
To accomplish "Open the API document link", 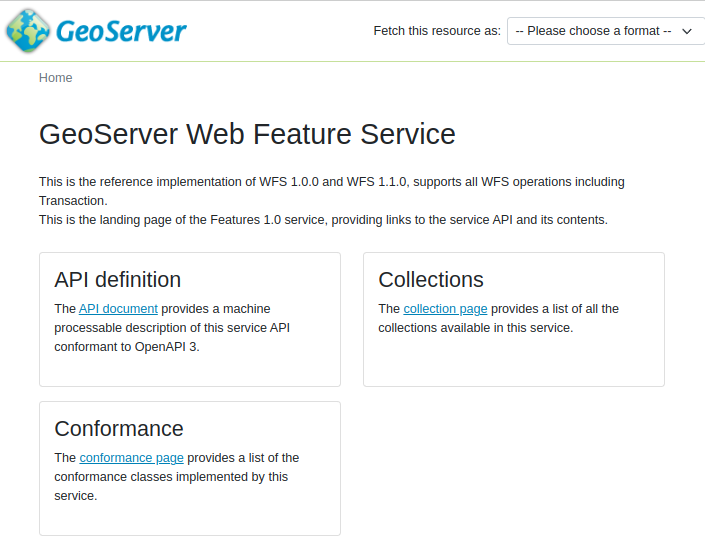I will tap(118, 309).
